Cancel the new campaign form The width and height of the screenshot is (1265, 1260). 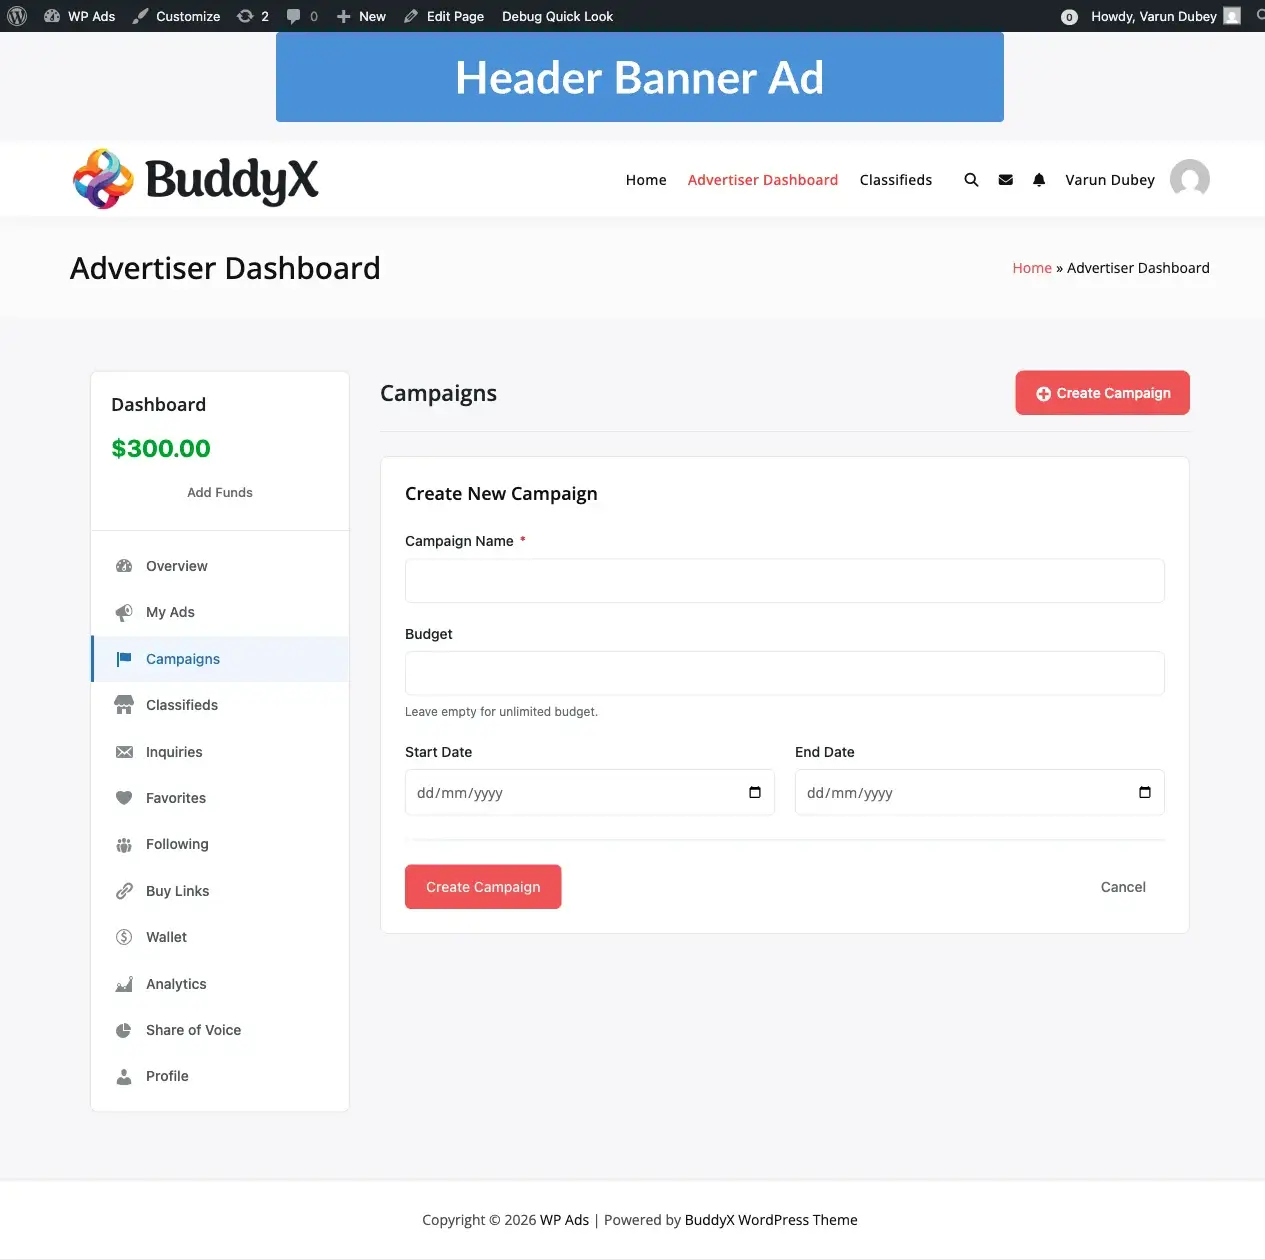pos(1123,887)
